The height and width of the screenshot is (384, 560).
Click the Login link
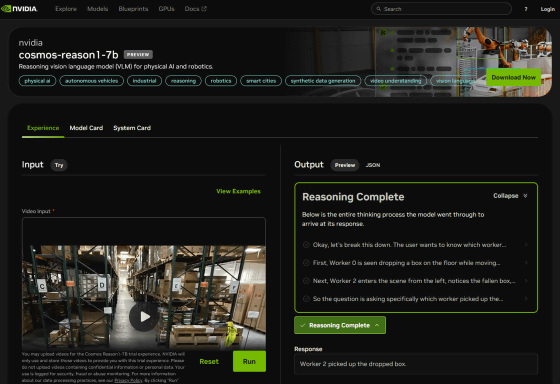pyautogui.click(x=548, y=9)
